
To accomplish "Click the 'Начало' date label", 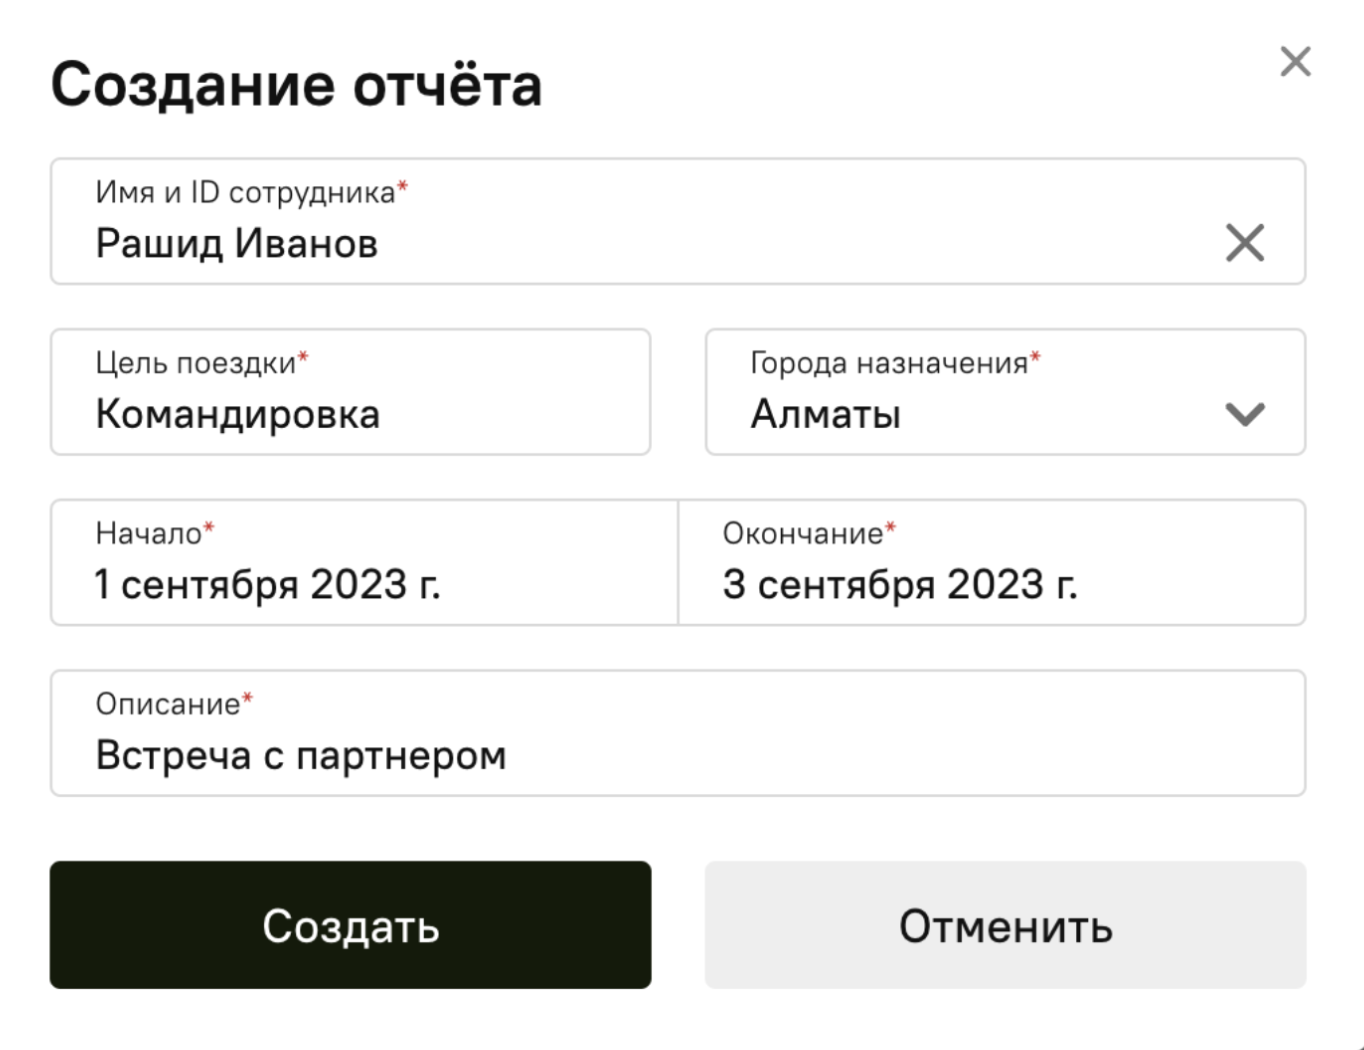I will [149, 534].
